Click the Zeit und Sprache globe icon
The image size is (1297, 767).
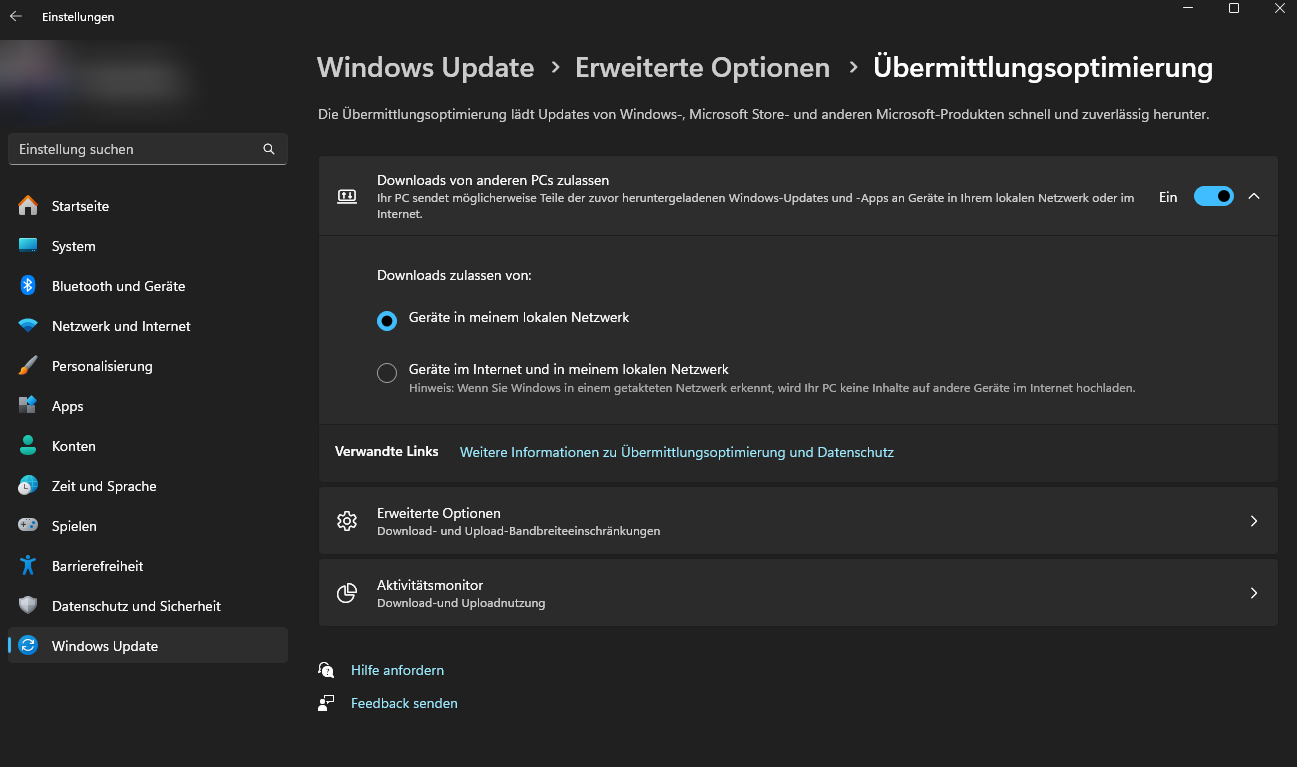point(28,486)
